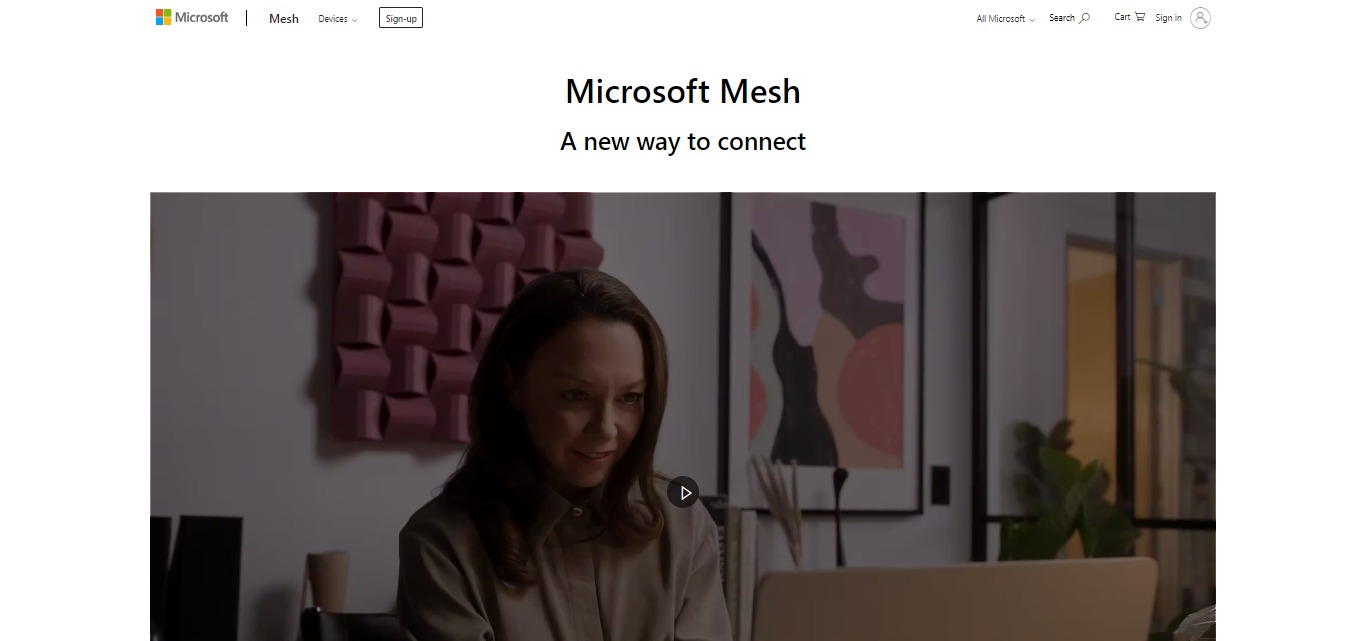Click the Search text label
The height and width of the screenshot is (641, 1366).
pyautogui.click(x=1062, y=18)
